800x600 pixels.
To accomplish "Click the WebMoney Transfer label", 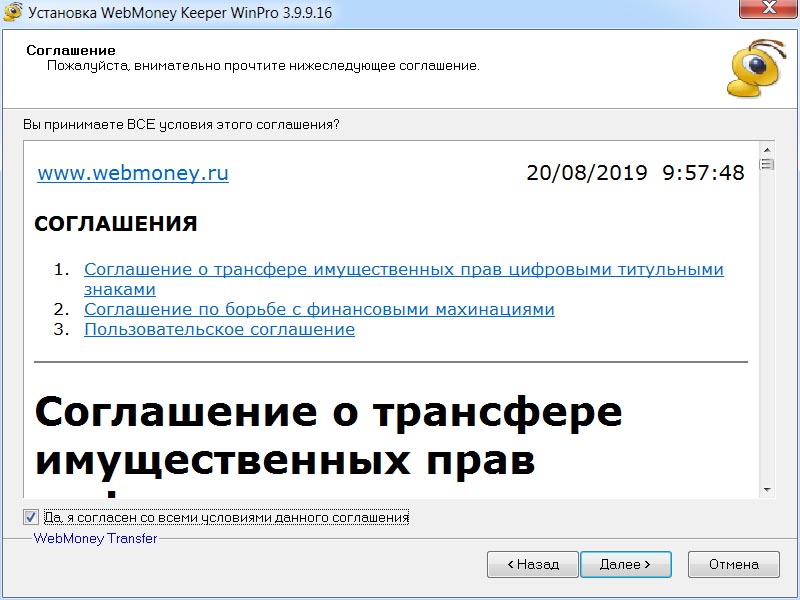I will click(95, 538).
